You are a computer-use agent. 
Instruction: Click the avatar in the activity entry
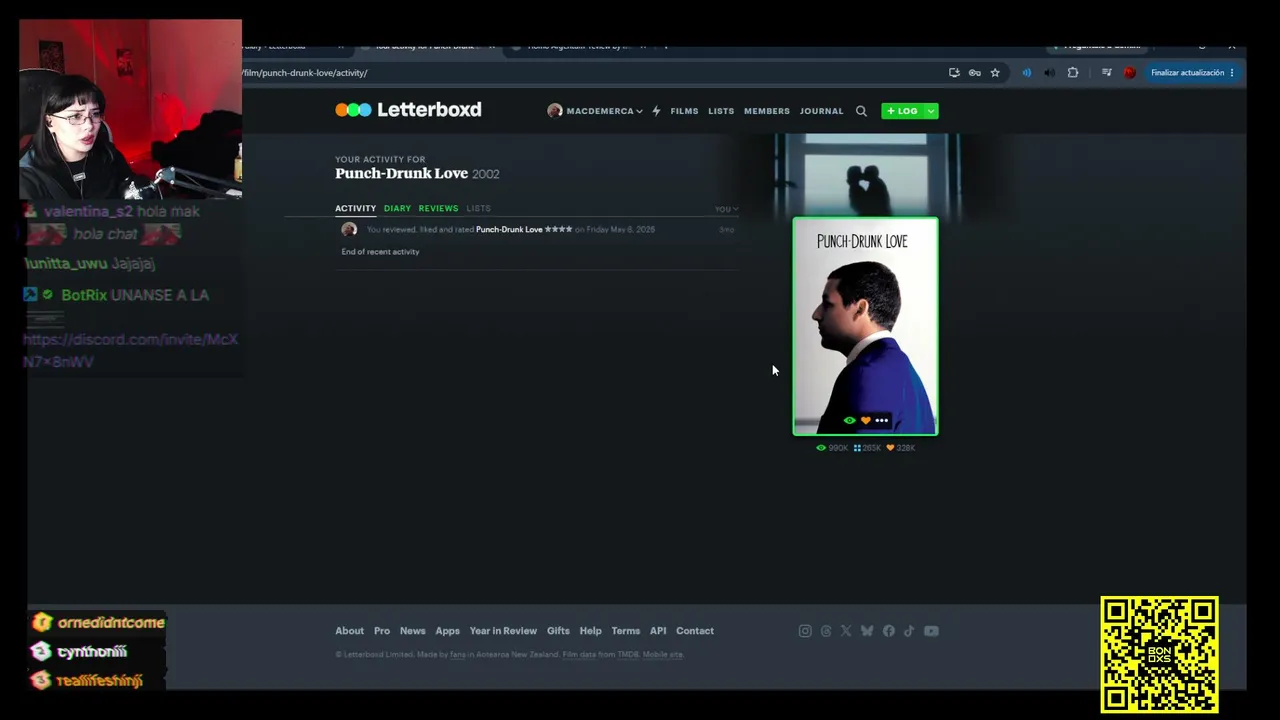click(349, 230)
